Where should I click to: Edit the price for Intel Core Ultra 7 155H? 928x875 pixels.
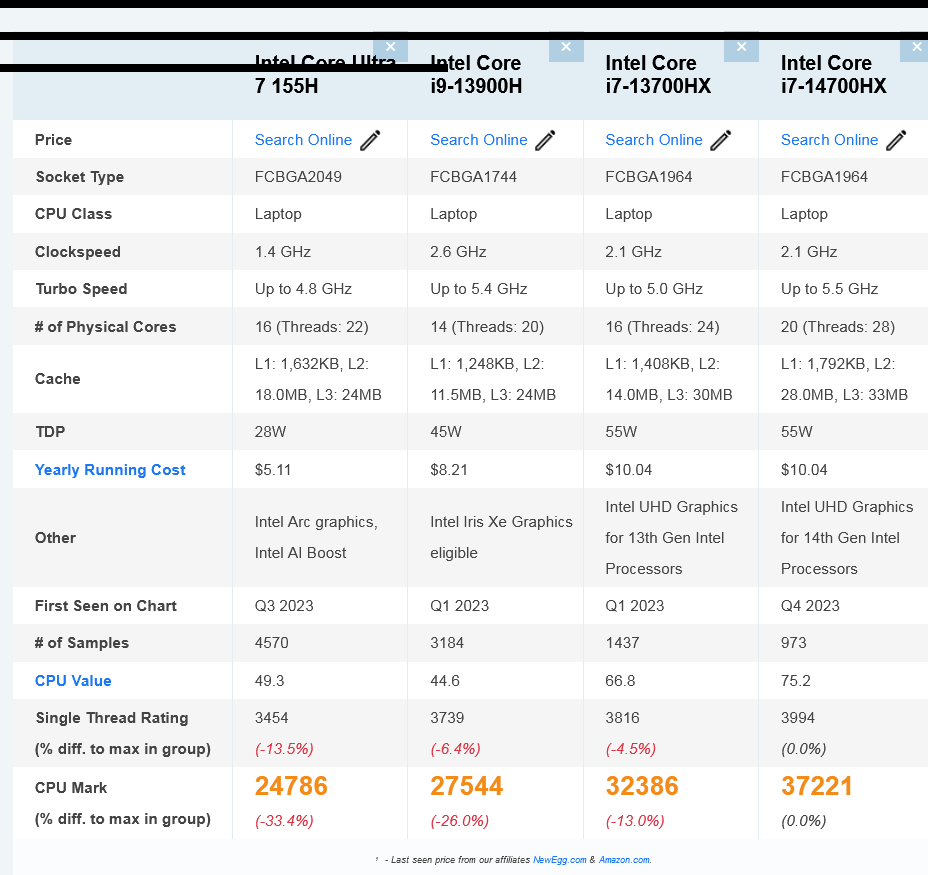(370, 140)
